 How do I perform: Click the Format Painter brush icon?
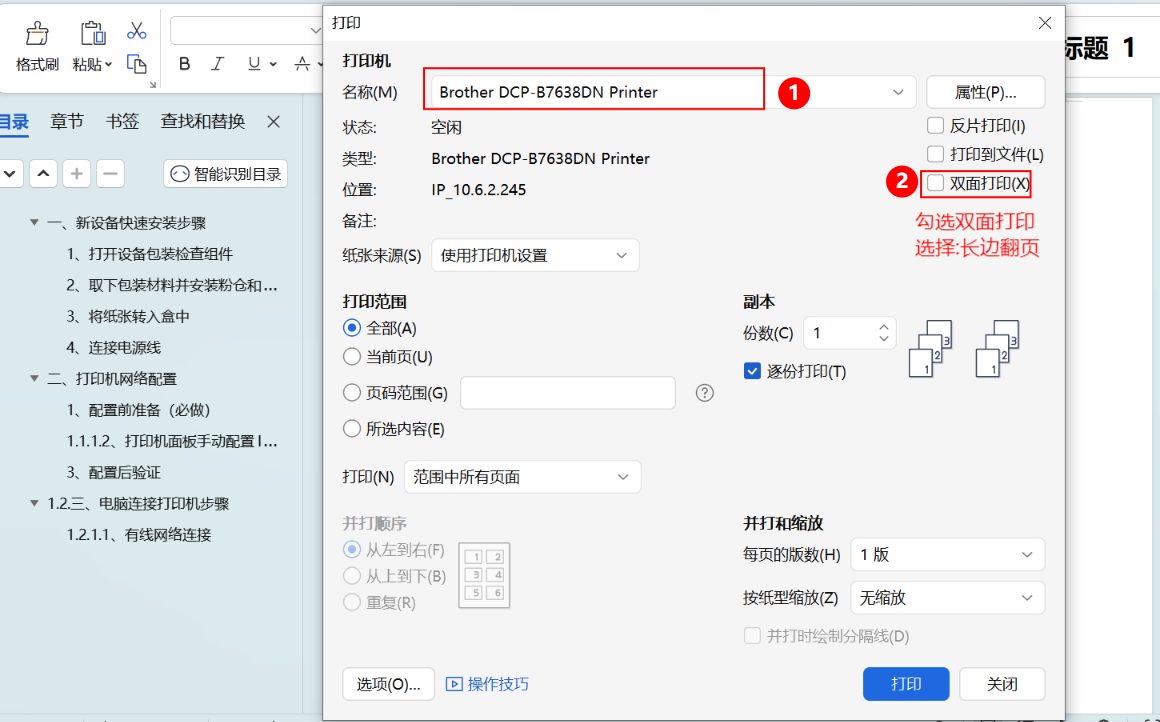[37, 34]
